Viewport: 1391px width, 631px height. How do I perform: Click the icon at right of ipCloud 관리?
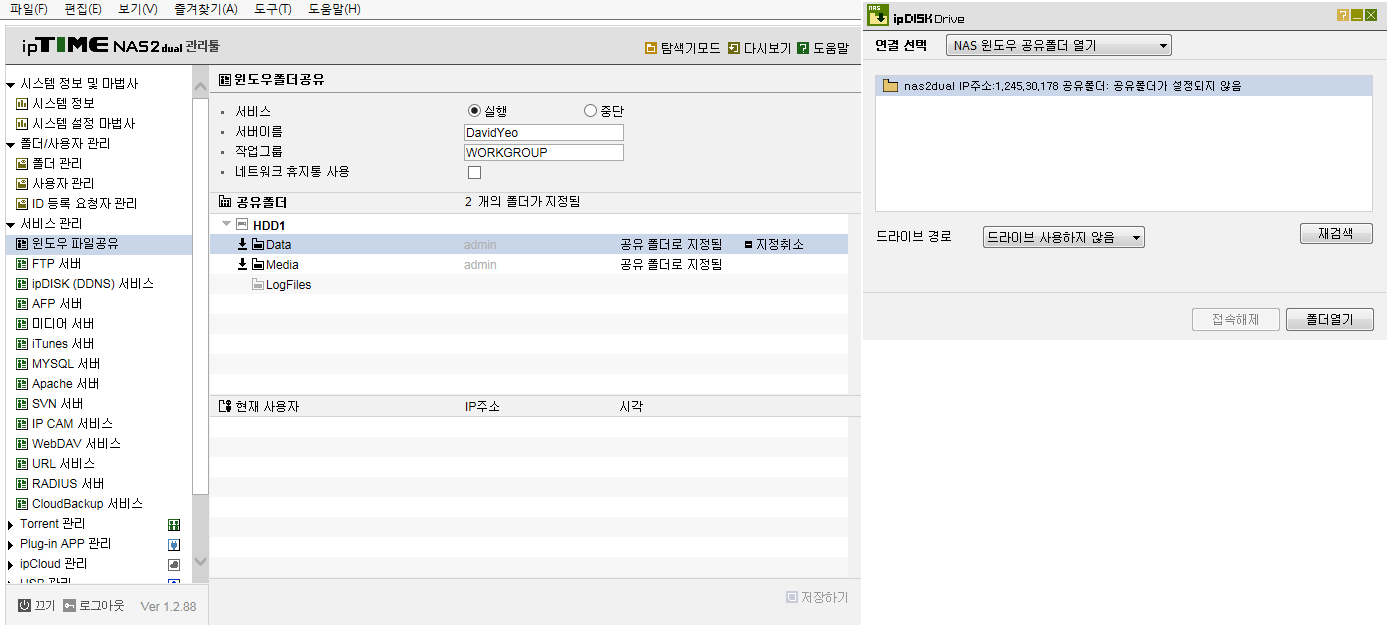(174, 565)
